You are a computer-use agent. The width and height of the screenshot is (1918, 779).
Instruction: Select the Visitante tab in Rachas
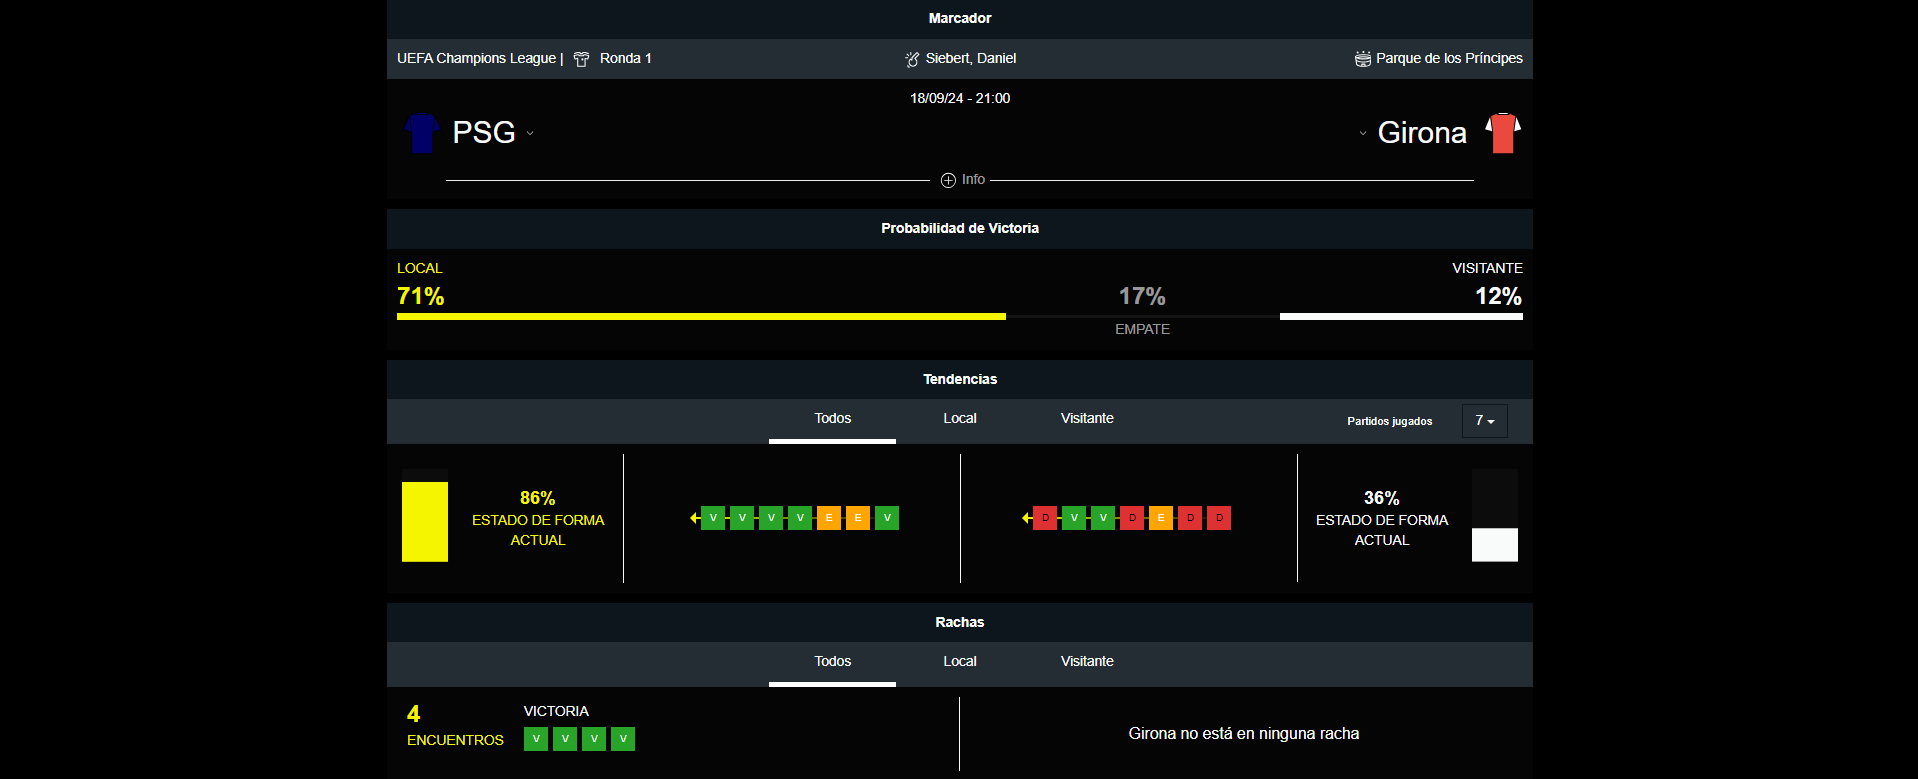point(1087,662)
